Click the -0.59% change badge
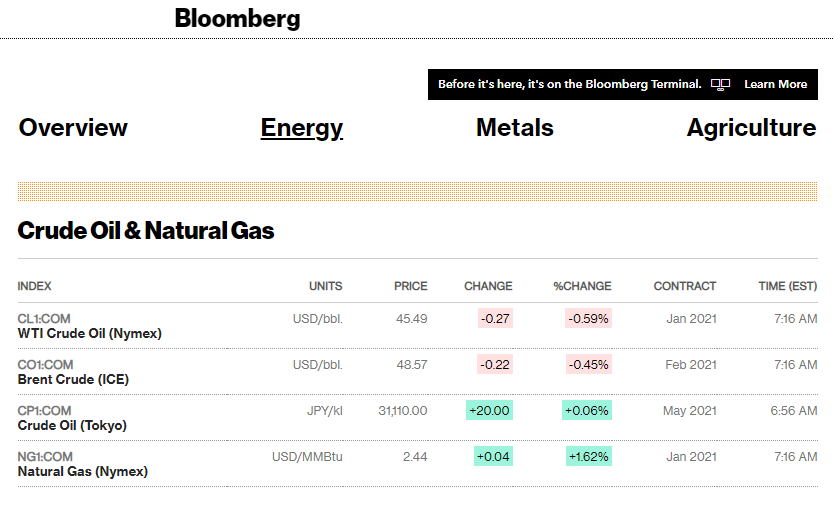This screenshot has width=834, height=505. [588, 319]
